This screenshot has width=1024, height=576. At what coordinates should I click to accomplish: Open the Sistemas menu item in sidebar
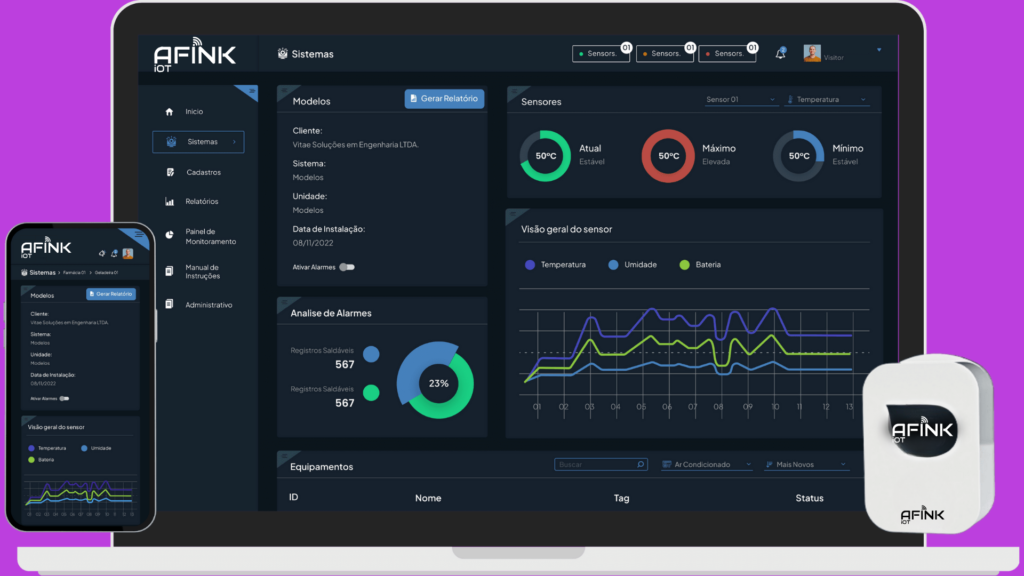tap(198, 142)
